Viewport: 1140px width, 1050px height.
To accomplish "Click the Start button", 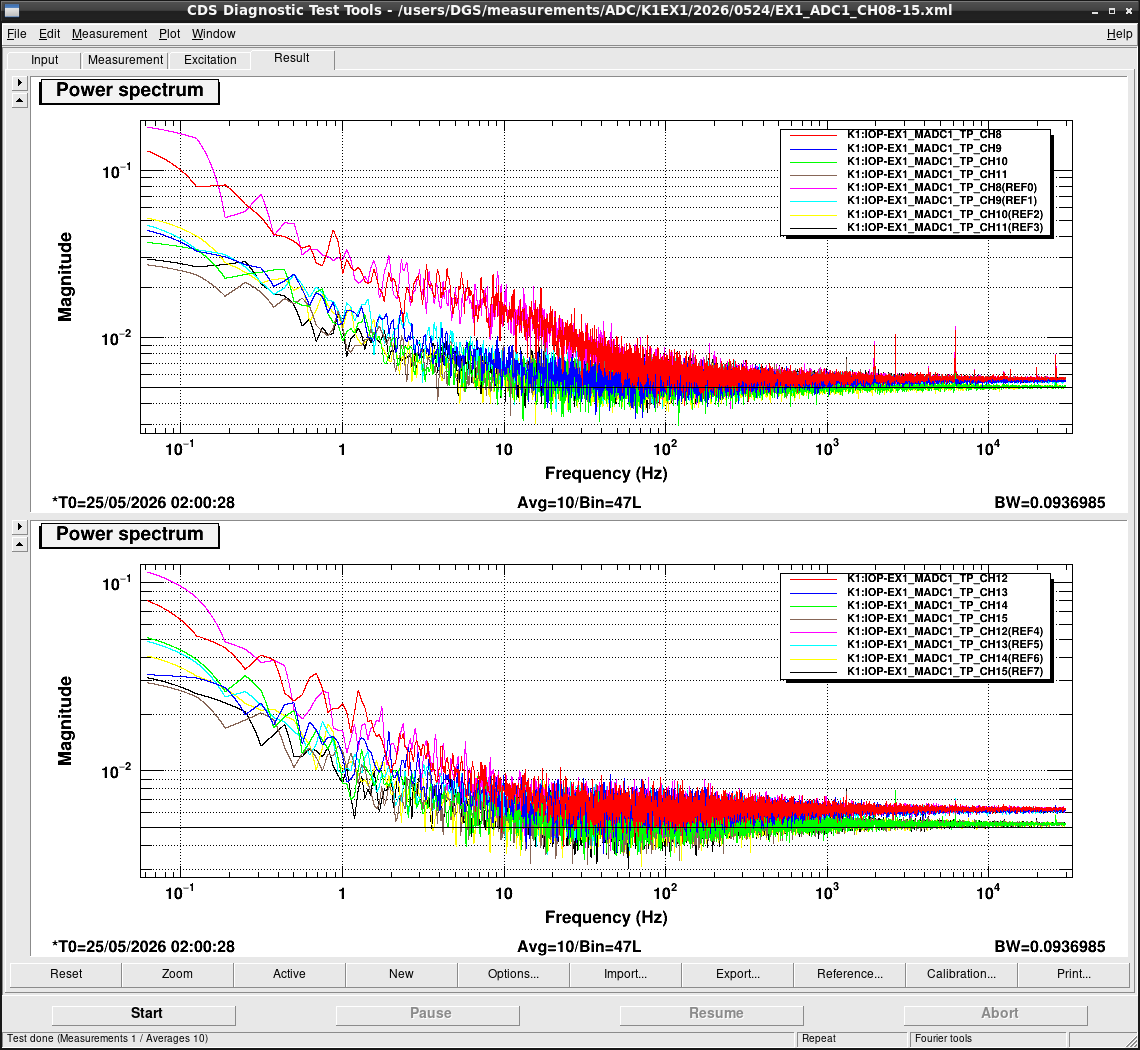I will tap(144, 1014).
